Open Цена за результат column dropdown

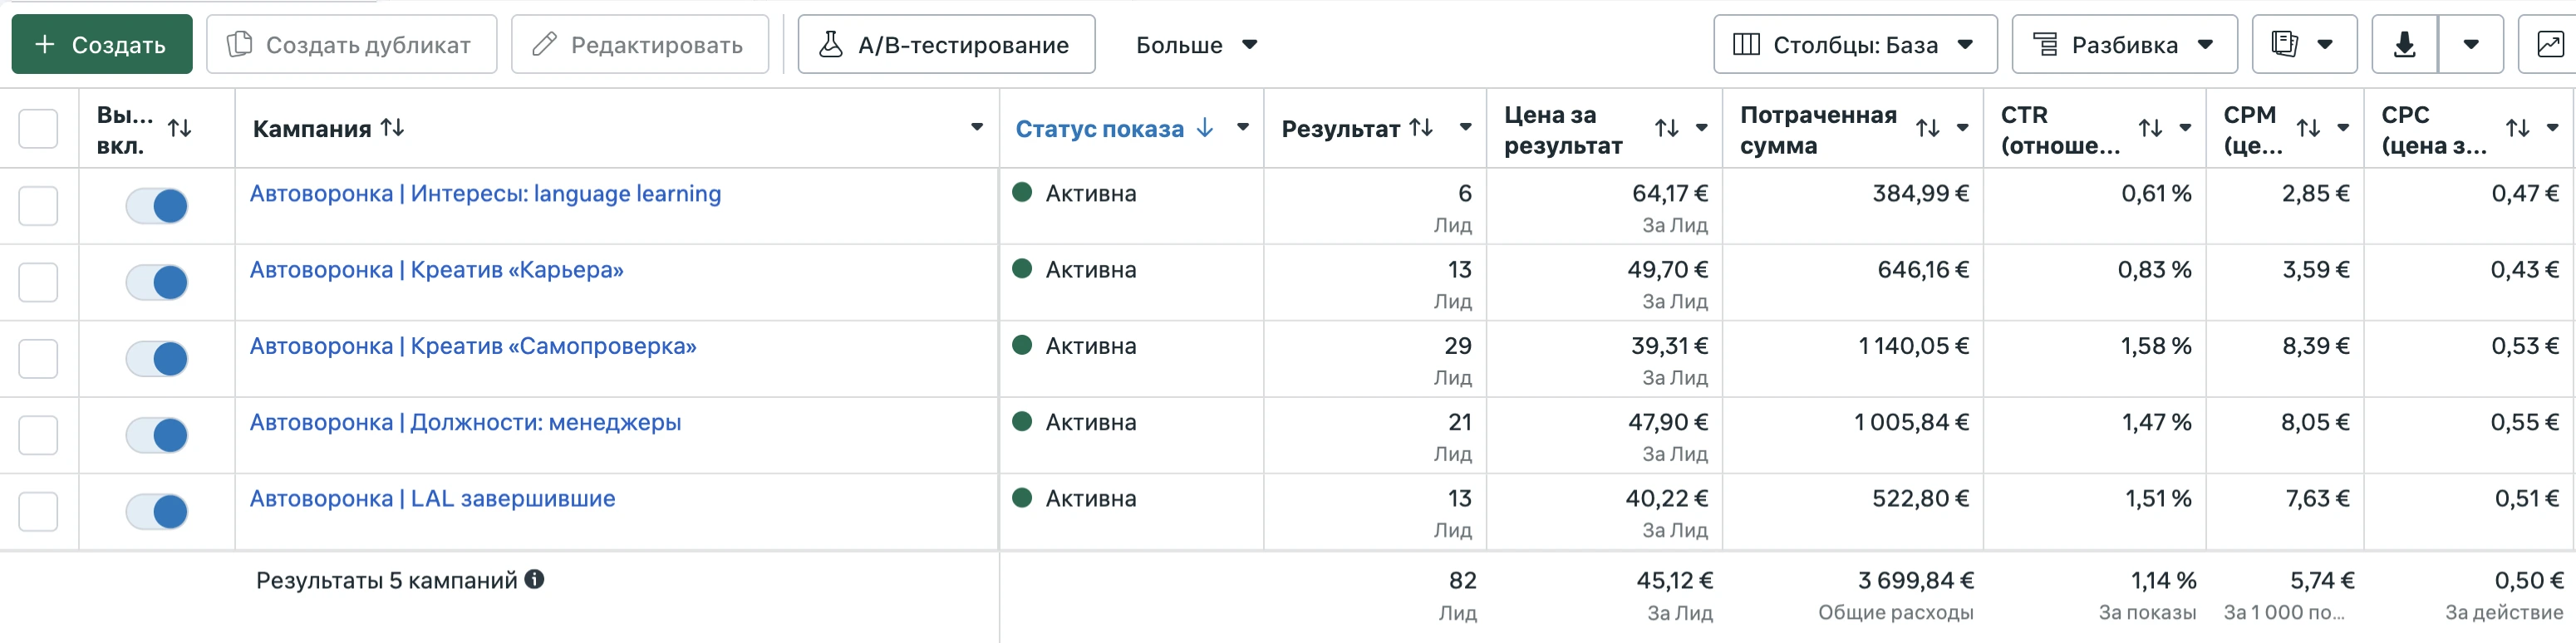tap(1701, 128)
